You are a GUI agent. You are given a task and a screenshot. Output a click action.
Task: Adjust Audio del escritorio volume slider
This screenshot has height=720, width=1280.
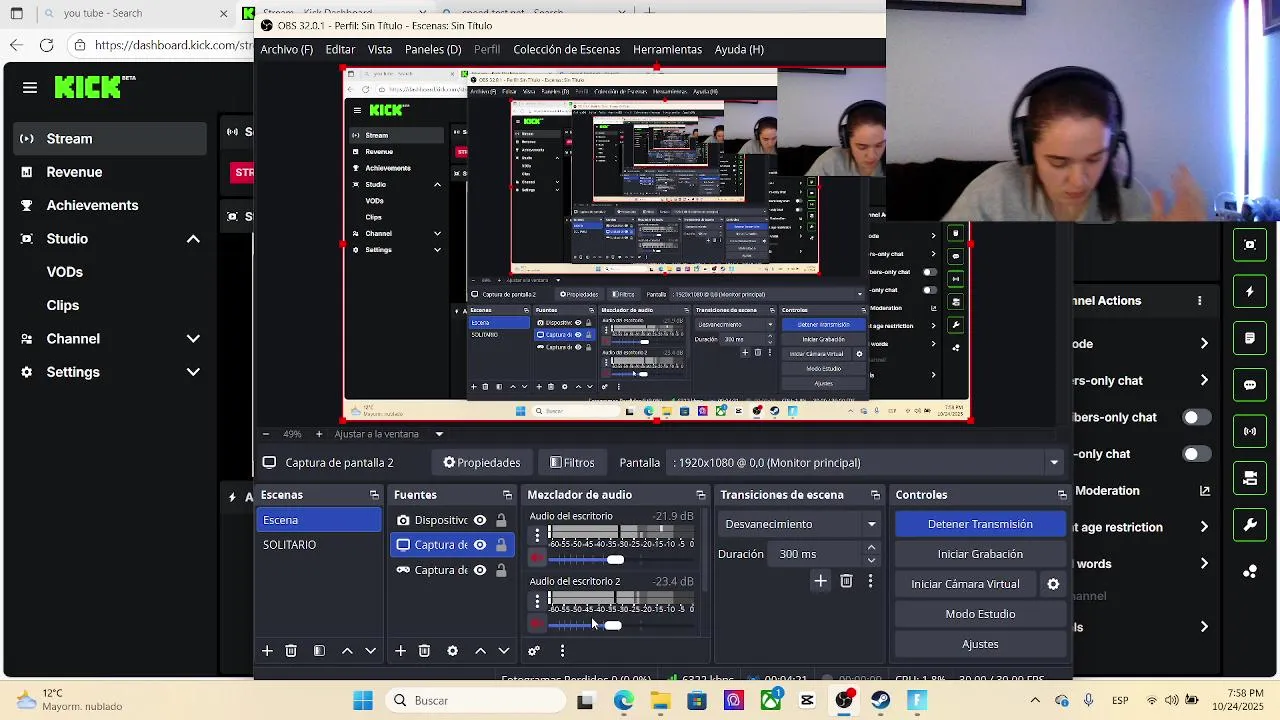(615, 559)
